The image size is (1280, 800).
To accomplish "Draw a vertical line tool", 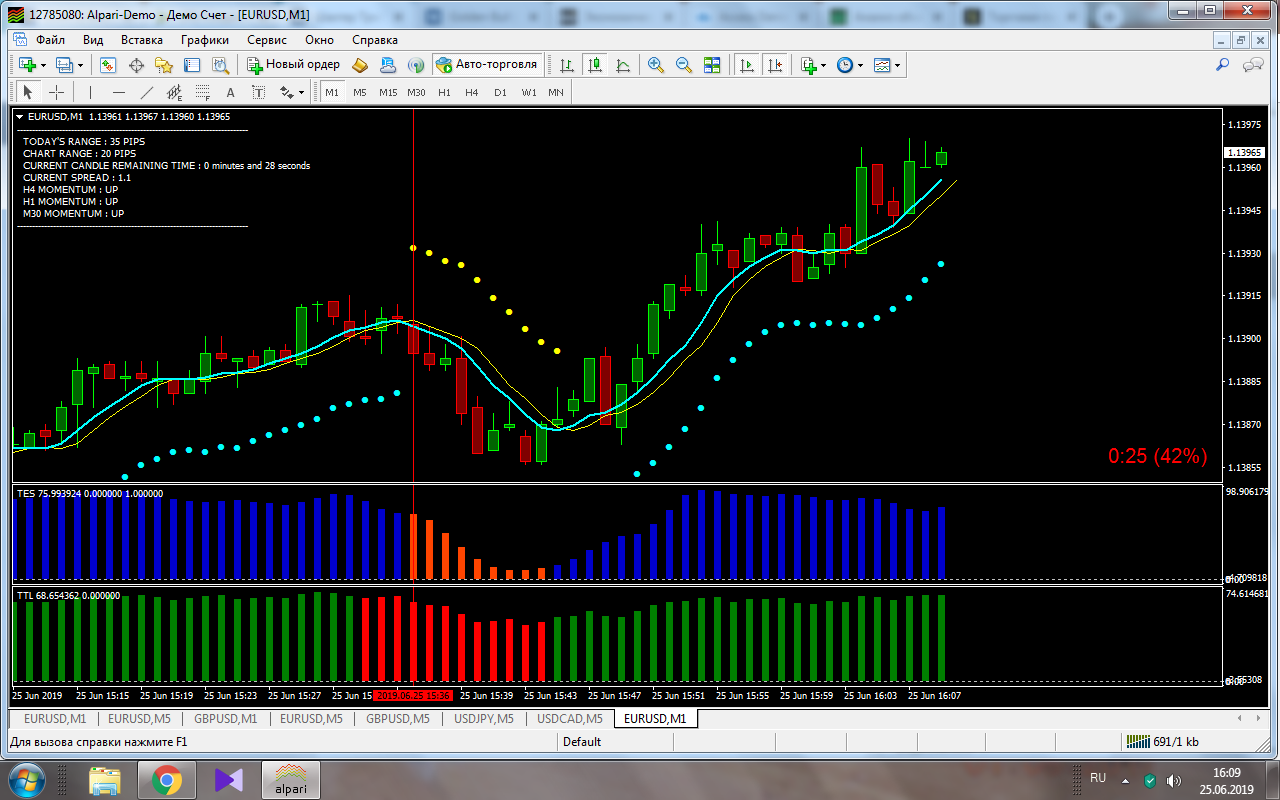I will pyautogui.click(x=91, y=92).
